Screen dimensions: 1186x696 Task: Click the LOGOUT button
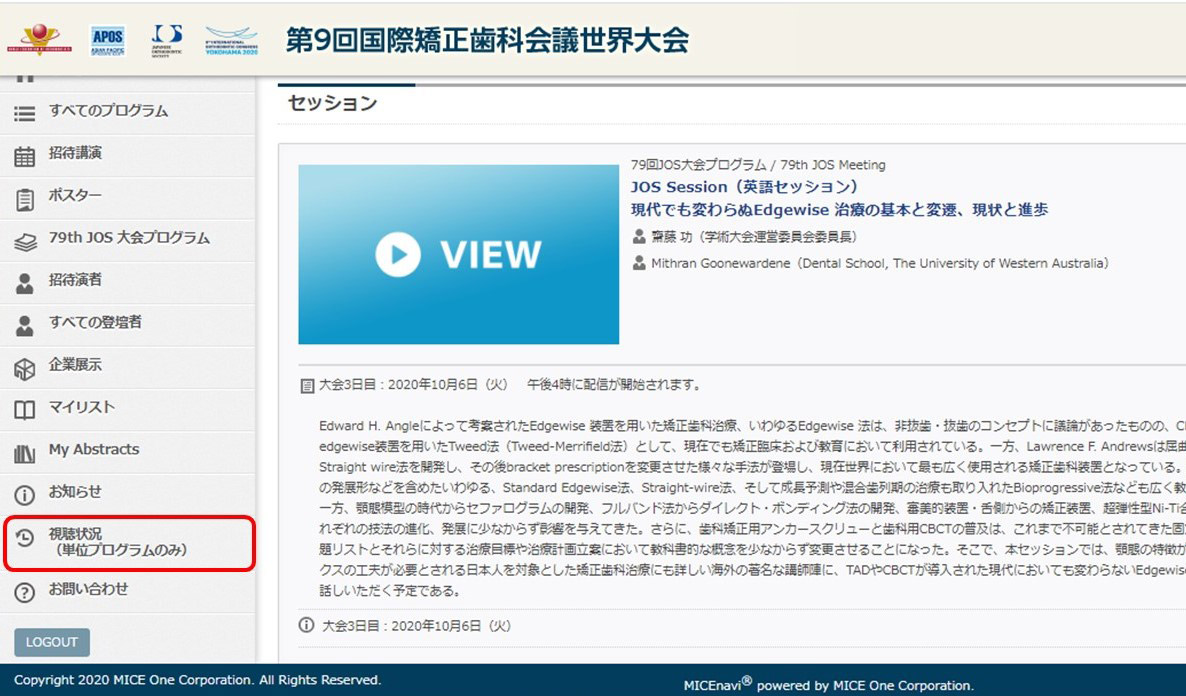(51, 642)
